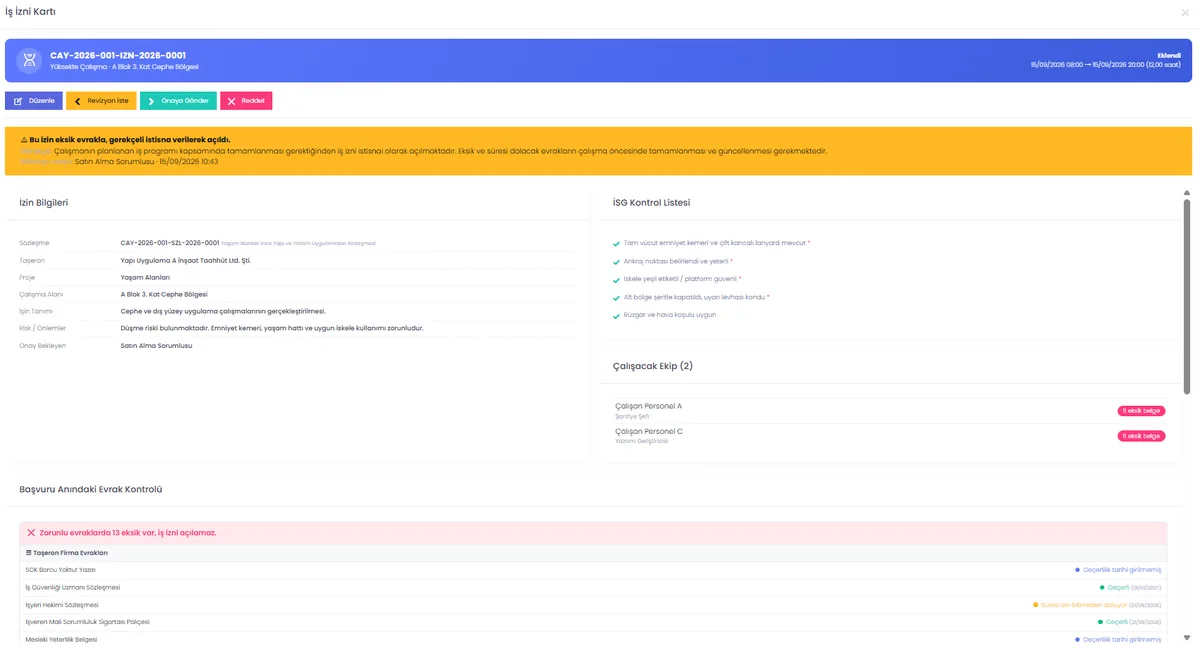The image size is (1200, 648).
Task: Request a revision with Revizyon İste
Action: click(x=101, y=101)
